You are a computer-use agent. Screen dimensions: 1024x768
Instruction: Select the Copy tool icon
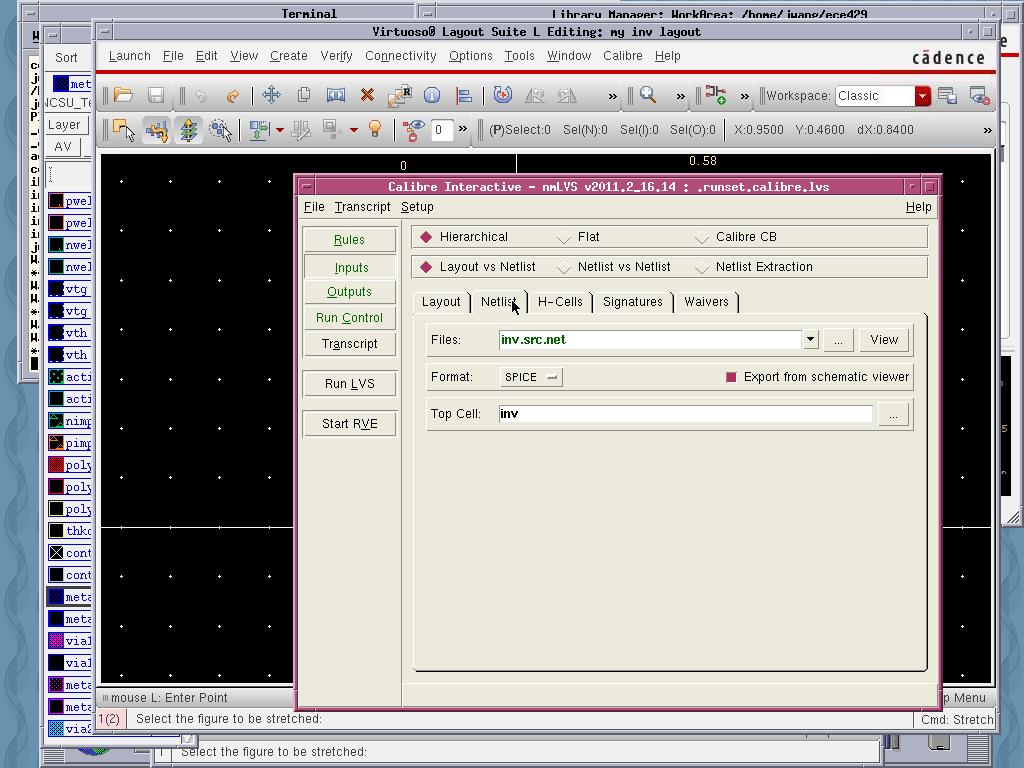tap(304, 95)
